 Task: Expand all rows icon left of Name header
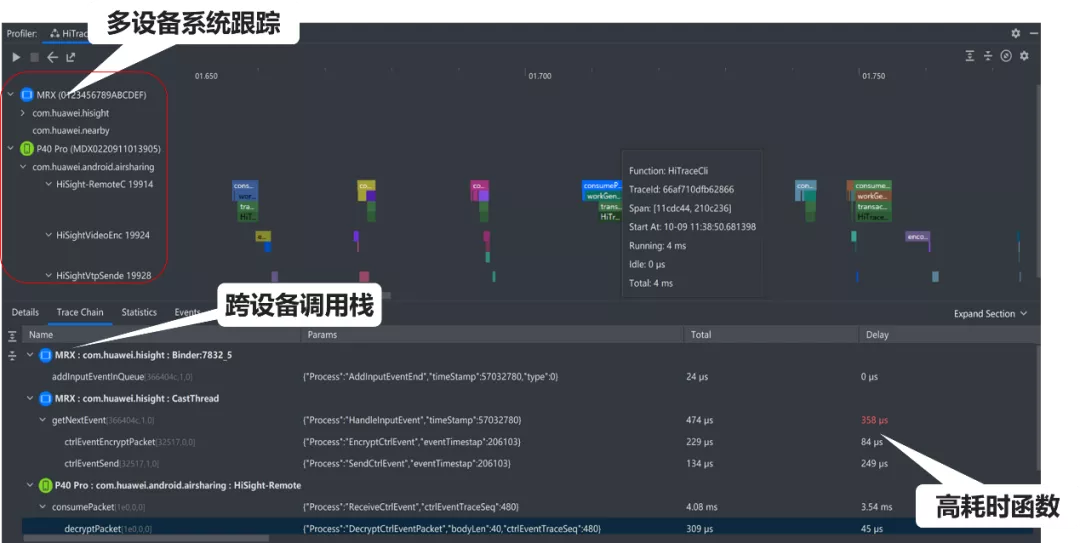(x=12, y=336)
